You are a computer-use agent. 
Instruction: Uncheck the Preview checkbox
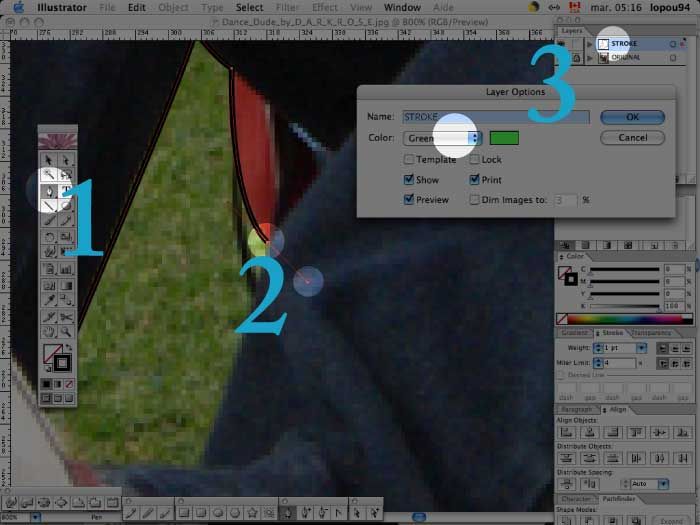coord(408,200)
